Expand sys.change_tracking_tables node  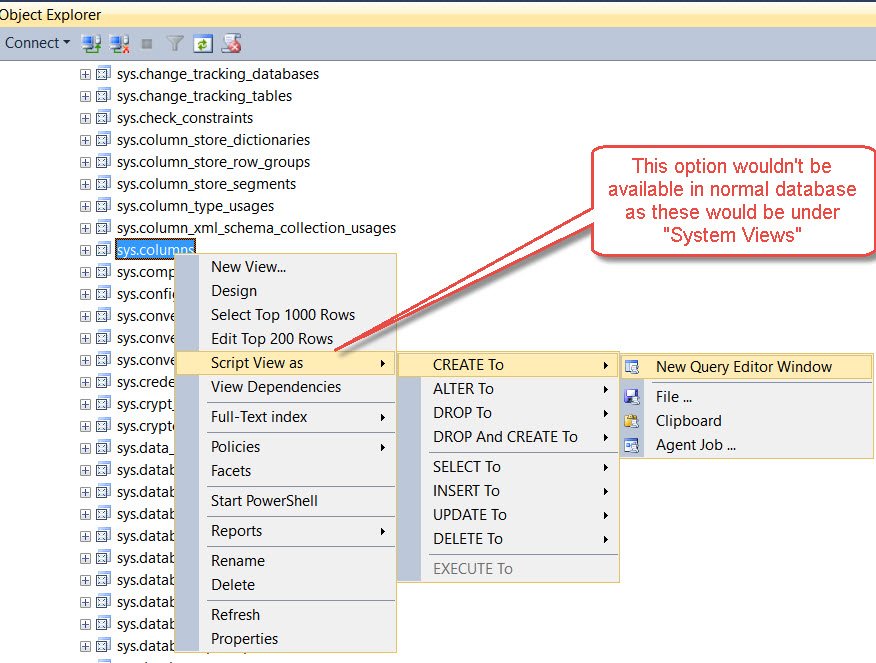coord(85,96)
